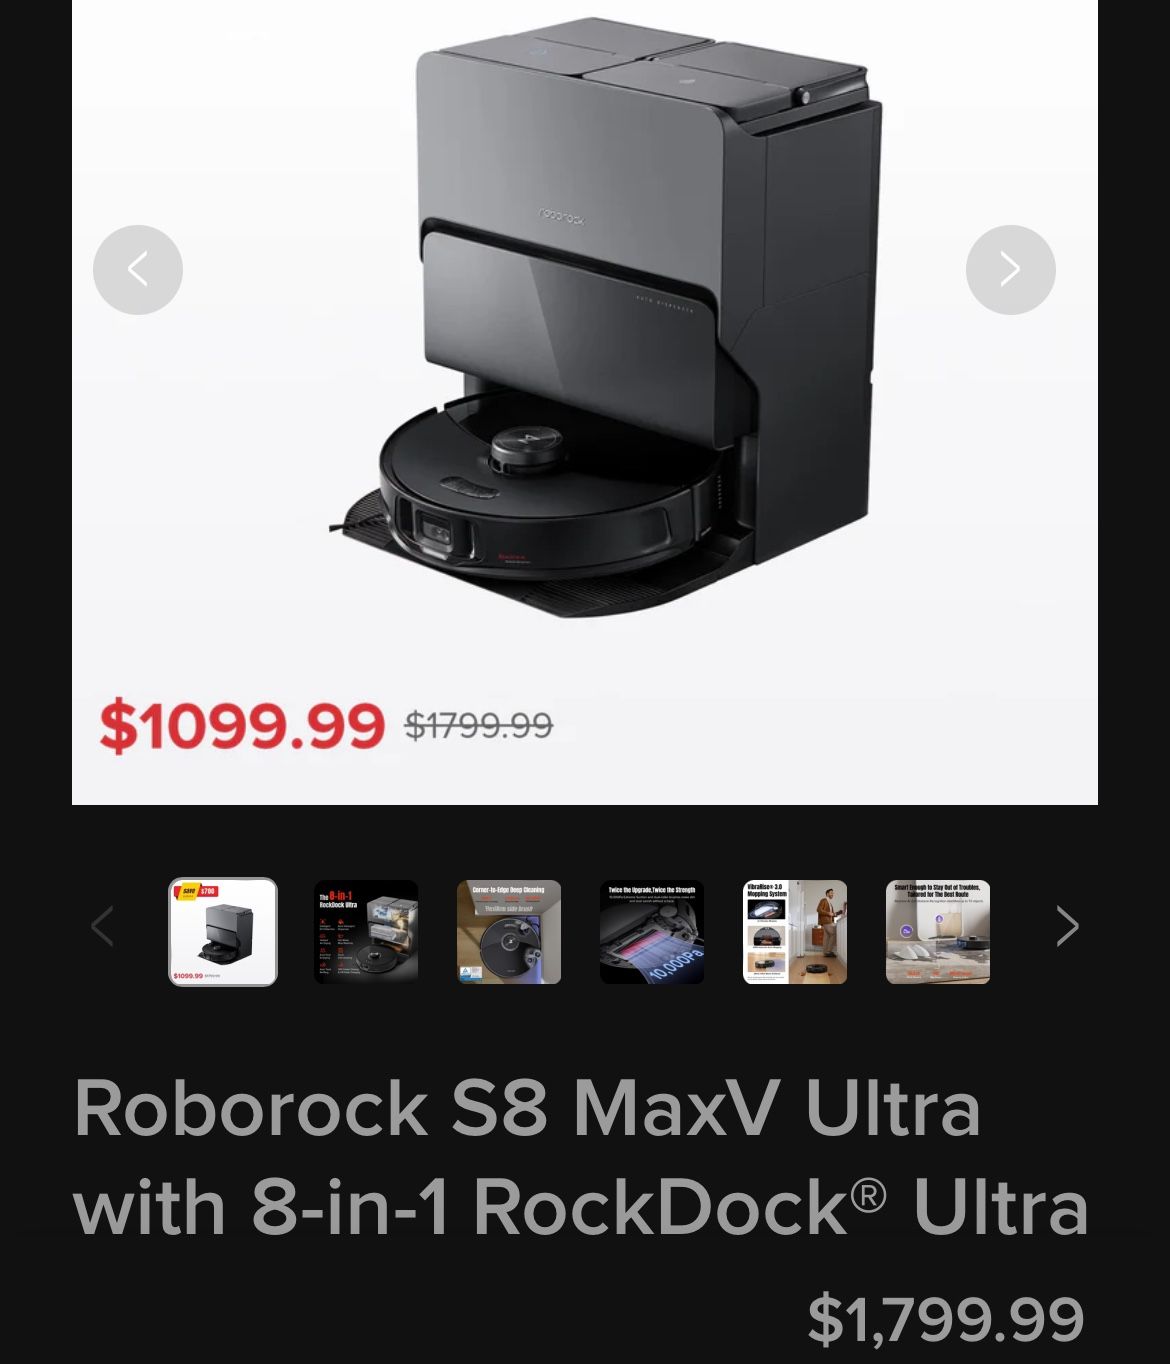Viewport: 1170px width, 1364px height.
Task: View the Smart Enough to Stay Out of Troubles thumbnail
Action: pos(938,932)
